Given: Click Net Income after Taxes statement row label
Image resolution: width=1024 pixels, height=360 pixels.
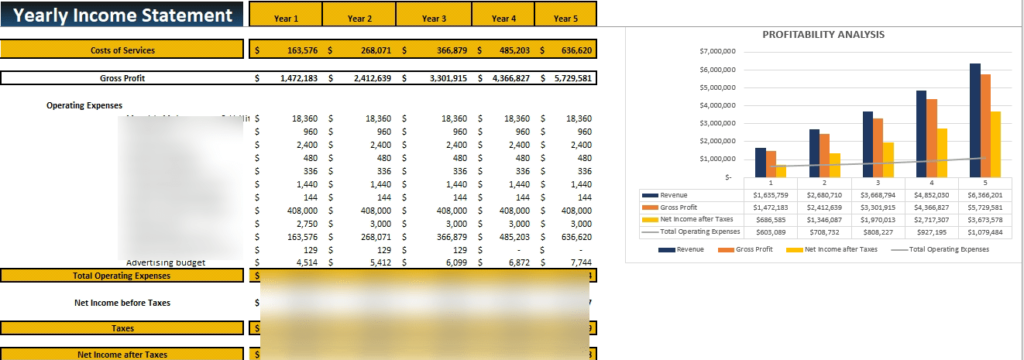Looking at the screenshot, I should (122, 354).
